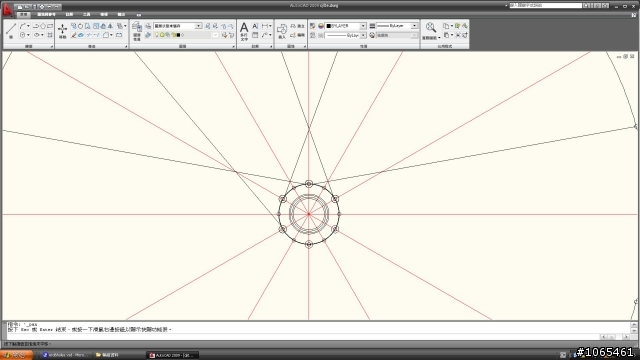Screen dimensions: 640x360
Task: Select the Rotate tool in Modify panel
Action: (80, 26)
